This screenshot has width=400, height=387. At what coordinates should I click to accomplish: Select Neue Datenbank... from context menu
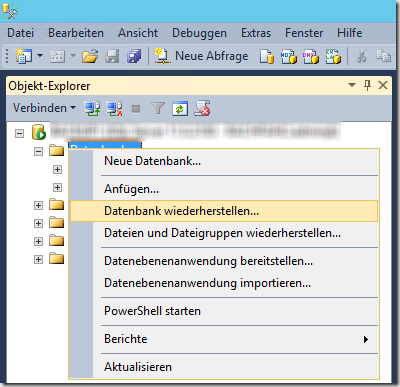(224, 161)
